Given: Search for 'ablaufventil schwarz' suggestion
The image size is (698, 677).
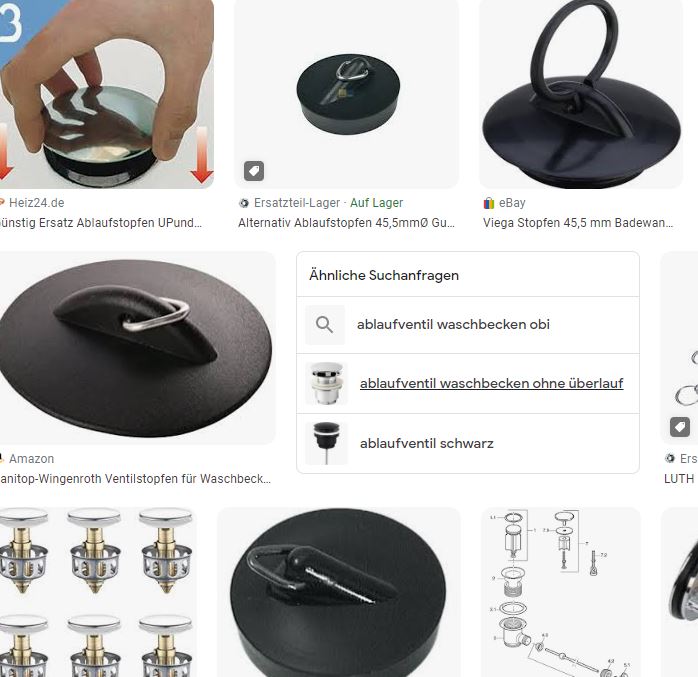Looking at the screenshot, I should (x=426, y=443).
